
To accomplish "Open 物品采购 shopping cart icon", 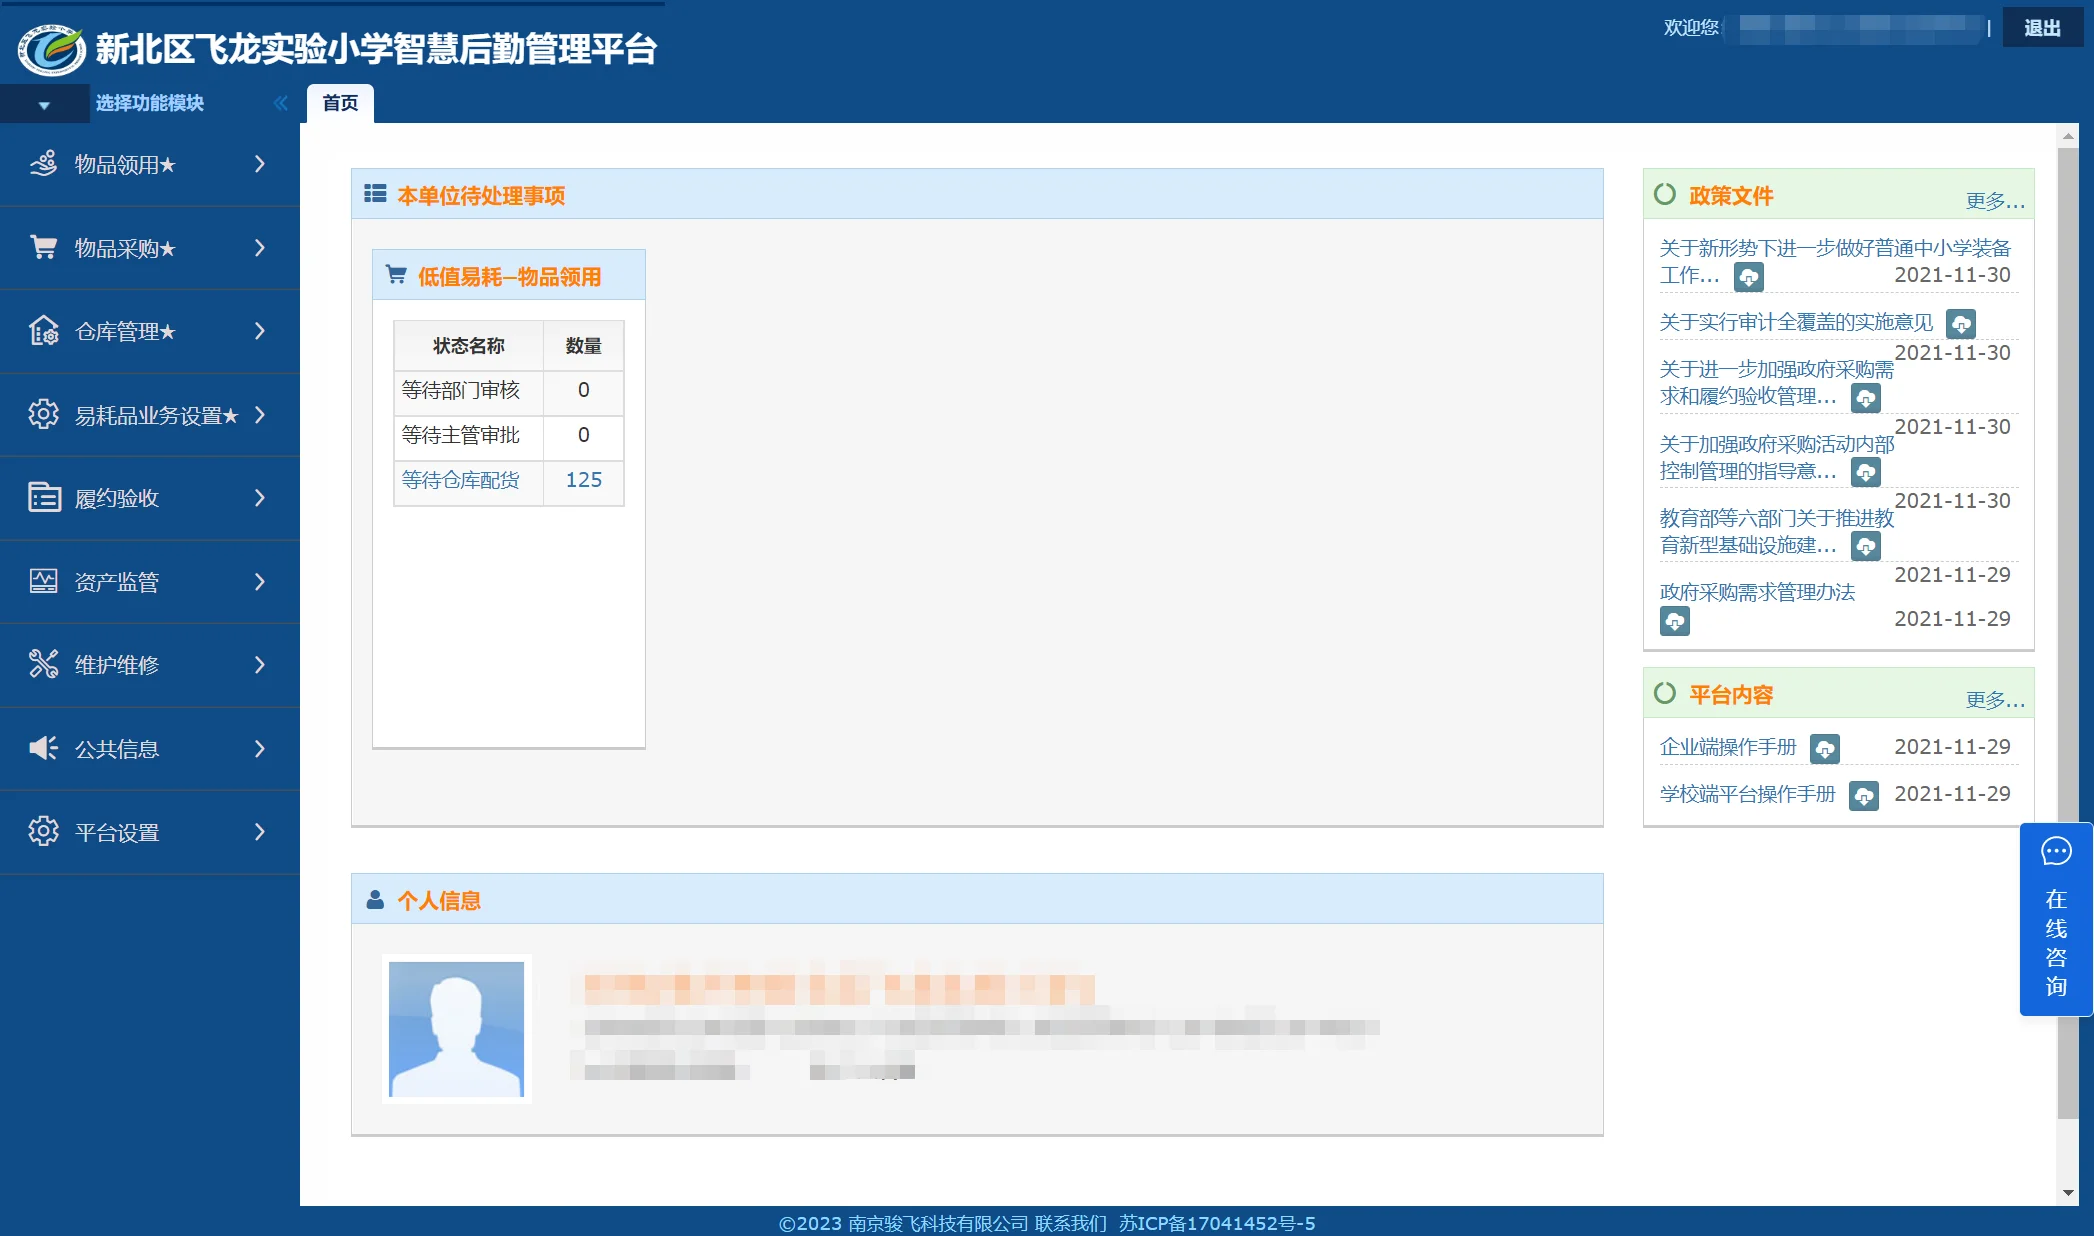I will click(x=44, y=248).
